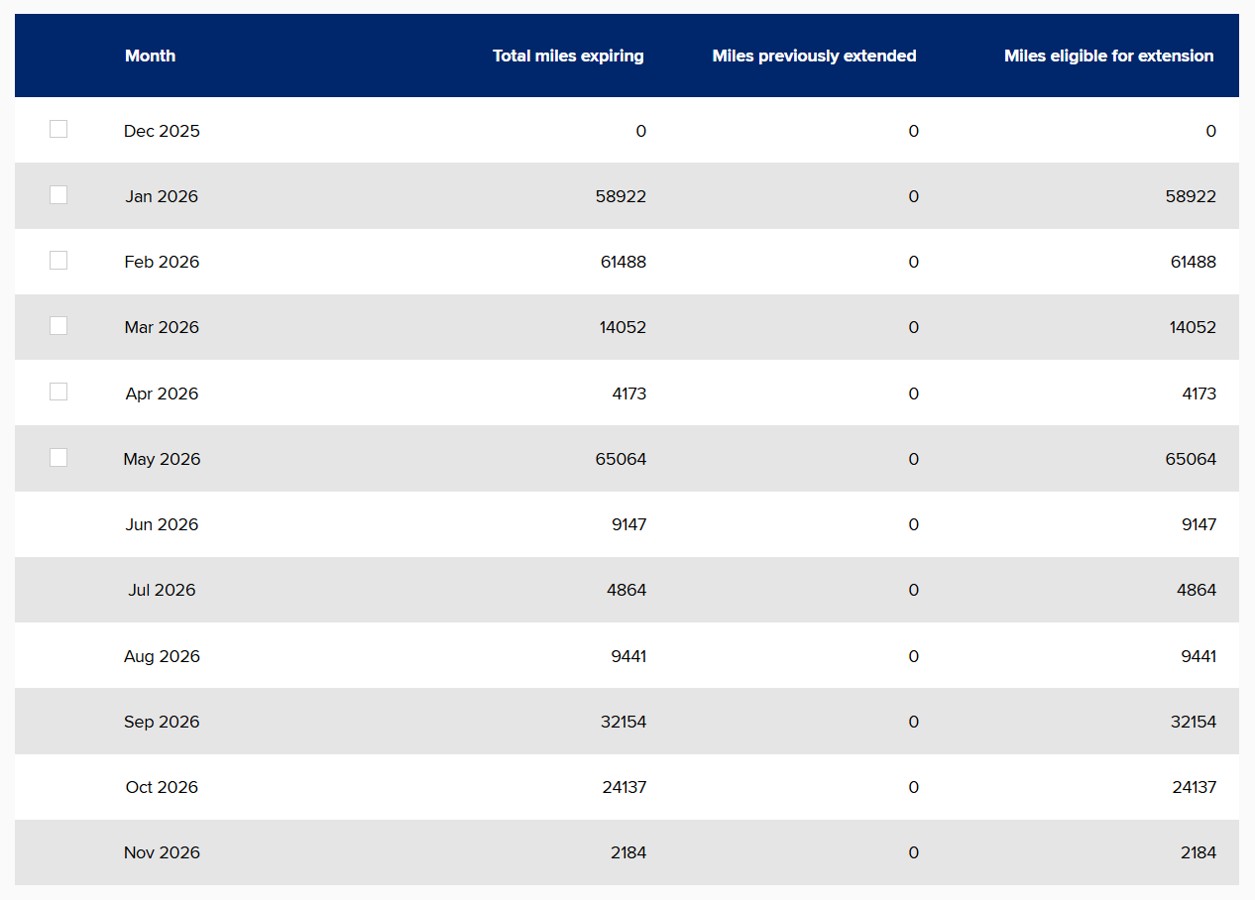Screen dimensions: 1255x900
Task: Click Nov 2026's Miles previously extended value
Action: [913, 853]
